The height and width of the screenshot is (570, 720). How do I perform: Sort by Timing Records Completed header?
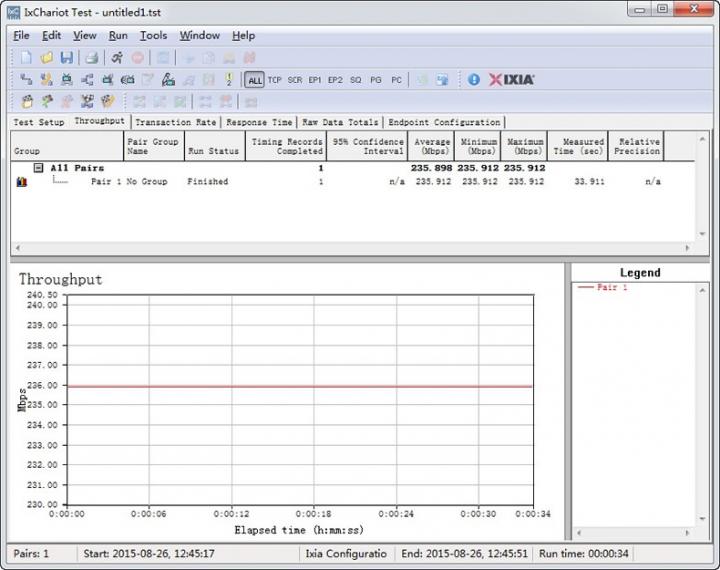click(286, 146)
